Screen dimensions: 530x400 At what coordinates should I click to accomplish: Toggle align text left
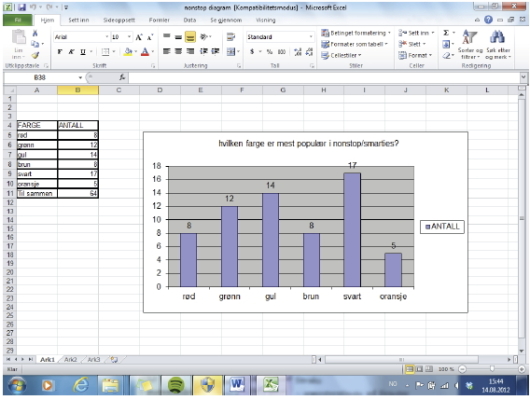pyautogui.click(x=167, y=51)
